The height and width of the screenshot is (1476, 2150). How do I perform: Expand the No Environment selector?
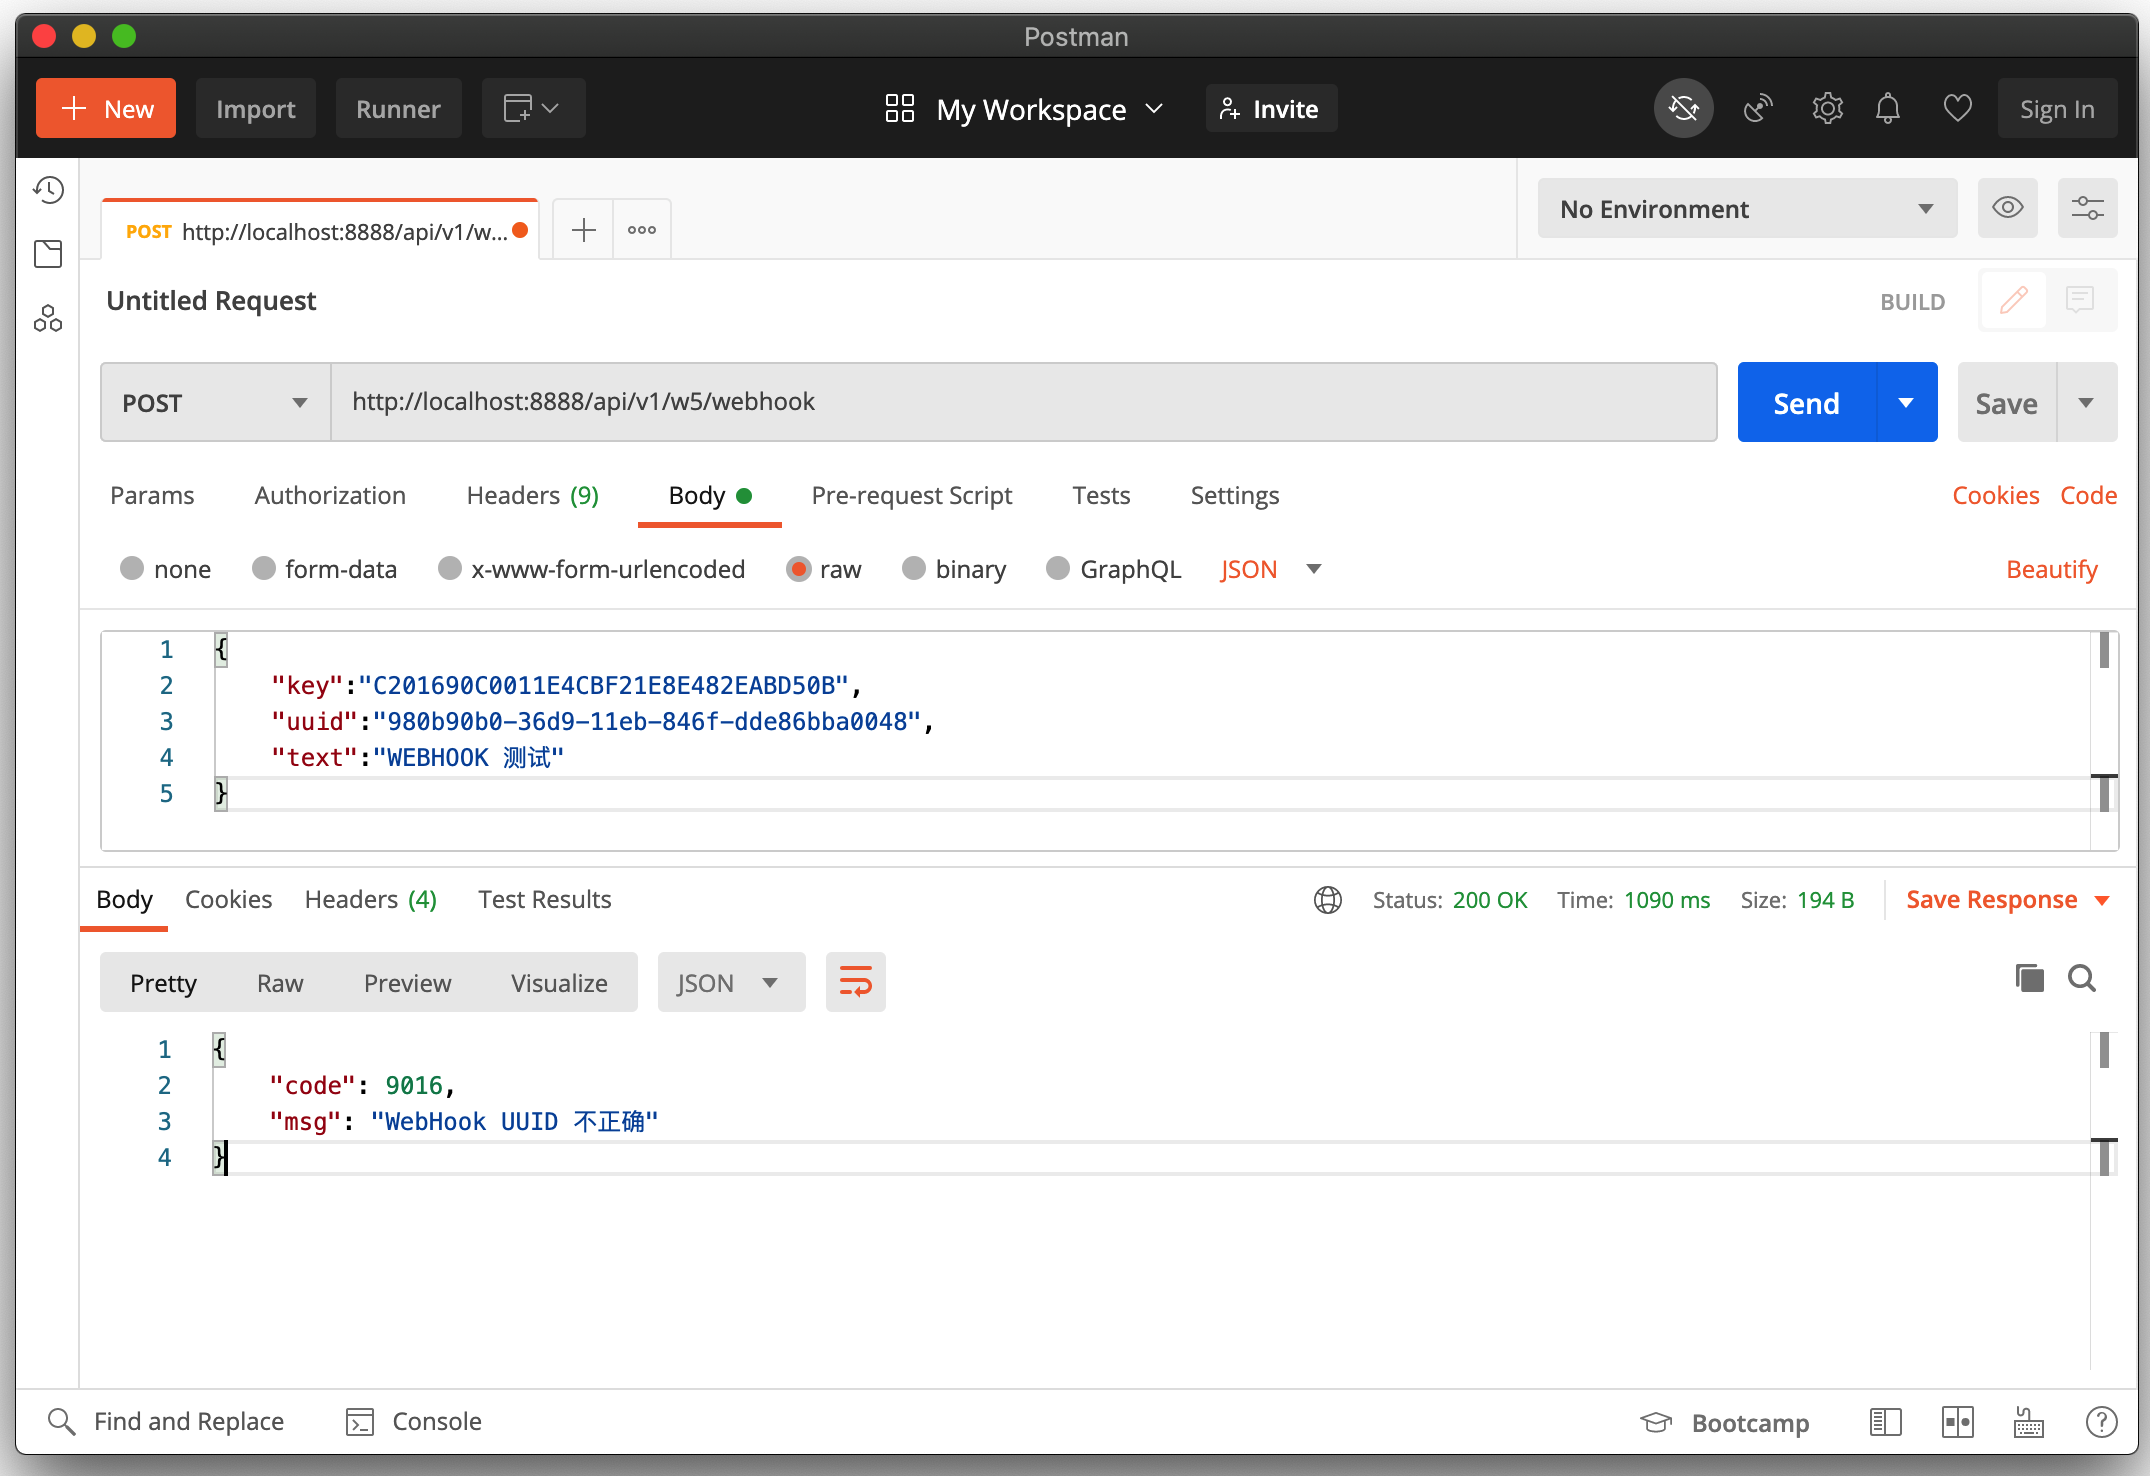(1746, 209)
